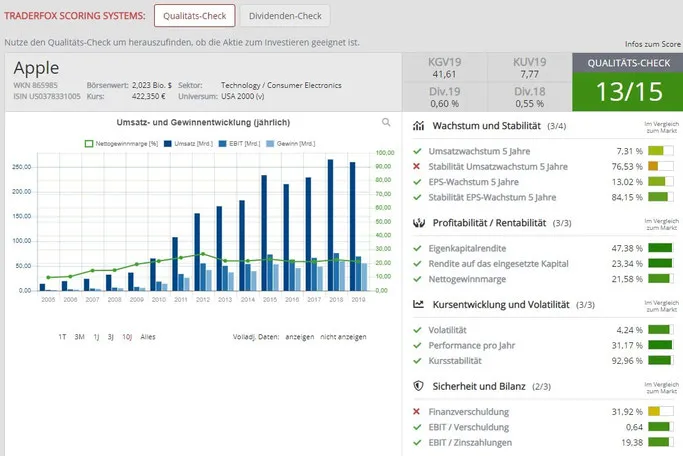Click the Kurs value 422,350 €
683x456 pixels.
pos(149,96)
